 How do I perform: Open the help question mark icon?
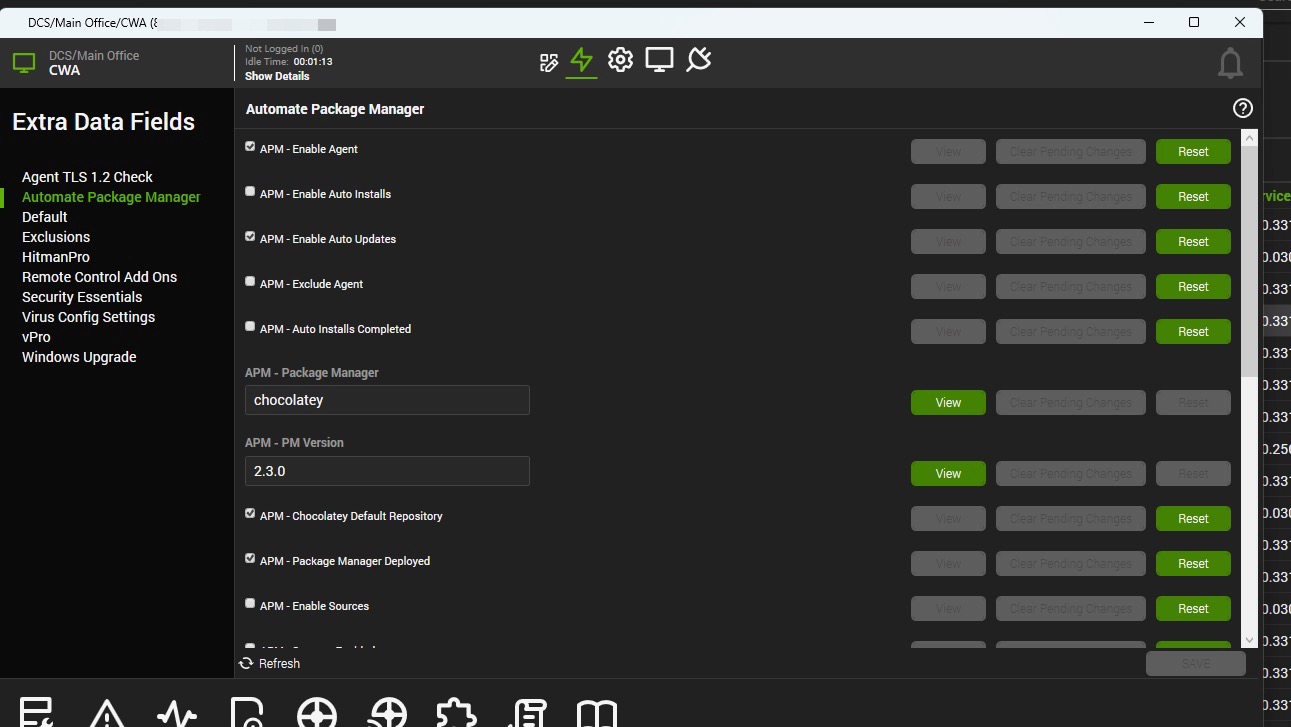(1242, 109)
